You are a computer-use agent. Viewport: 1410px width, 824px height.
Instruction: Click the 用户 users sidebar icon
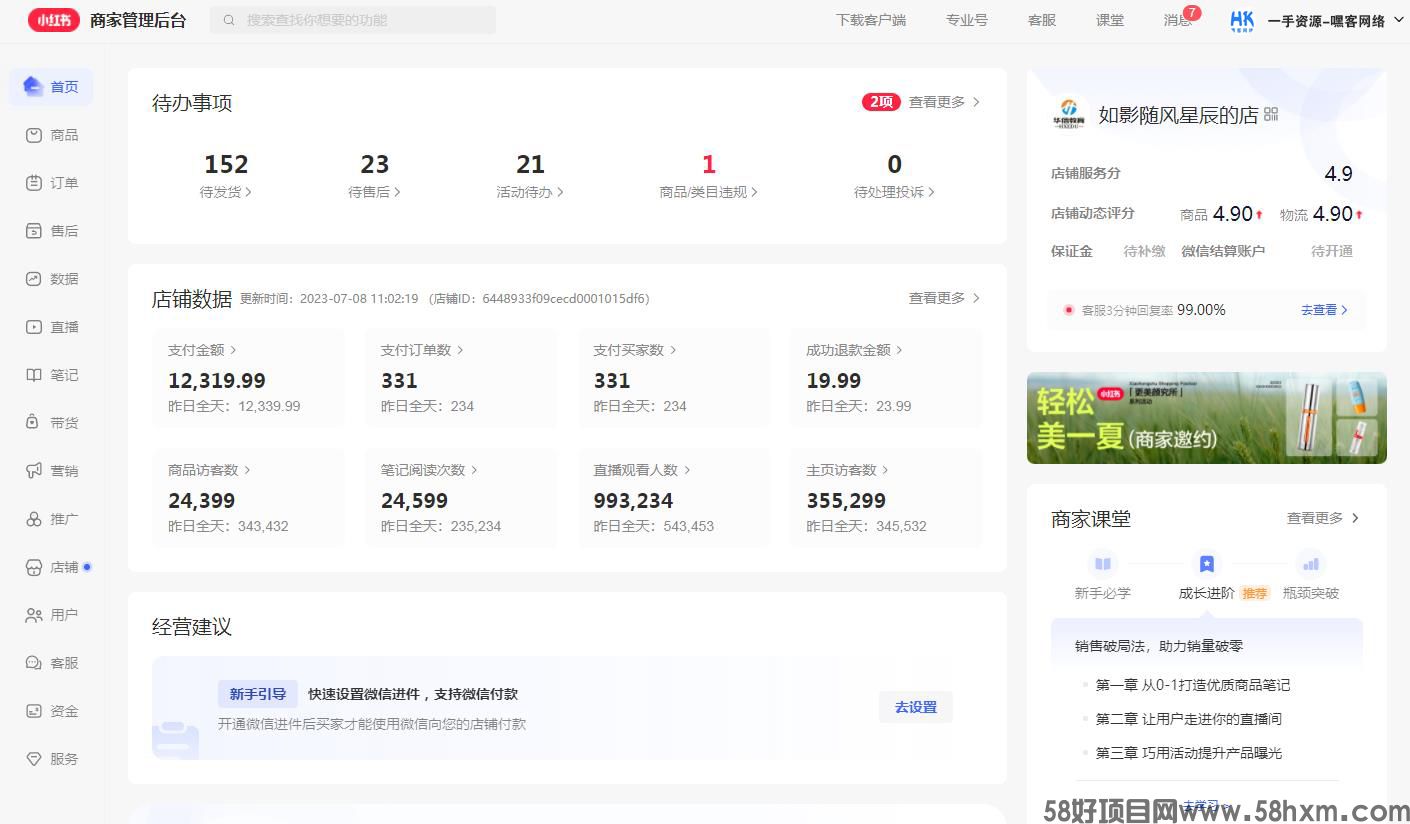[33, 614]
